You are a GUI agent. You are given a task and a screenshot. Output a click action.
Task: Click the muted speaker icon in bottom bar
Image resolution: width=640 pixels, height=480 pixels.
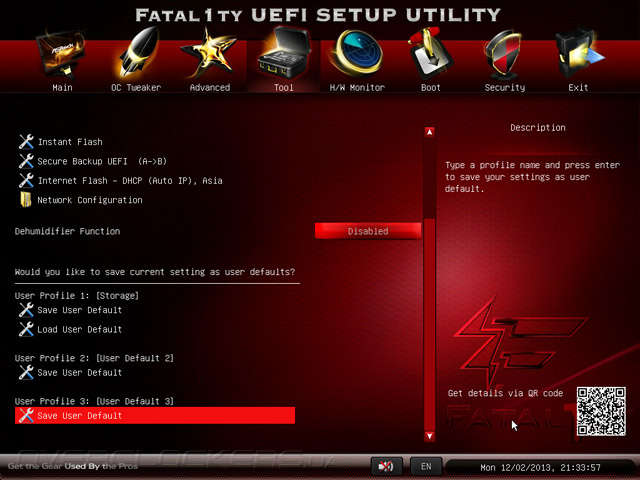(386, 466)
